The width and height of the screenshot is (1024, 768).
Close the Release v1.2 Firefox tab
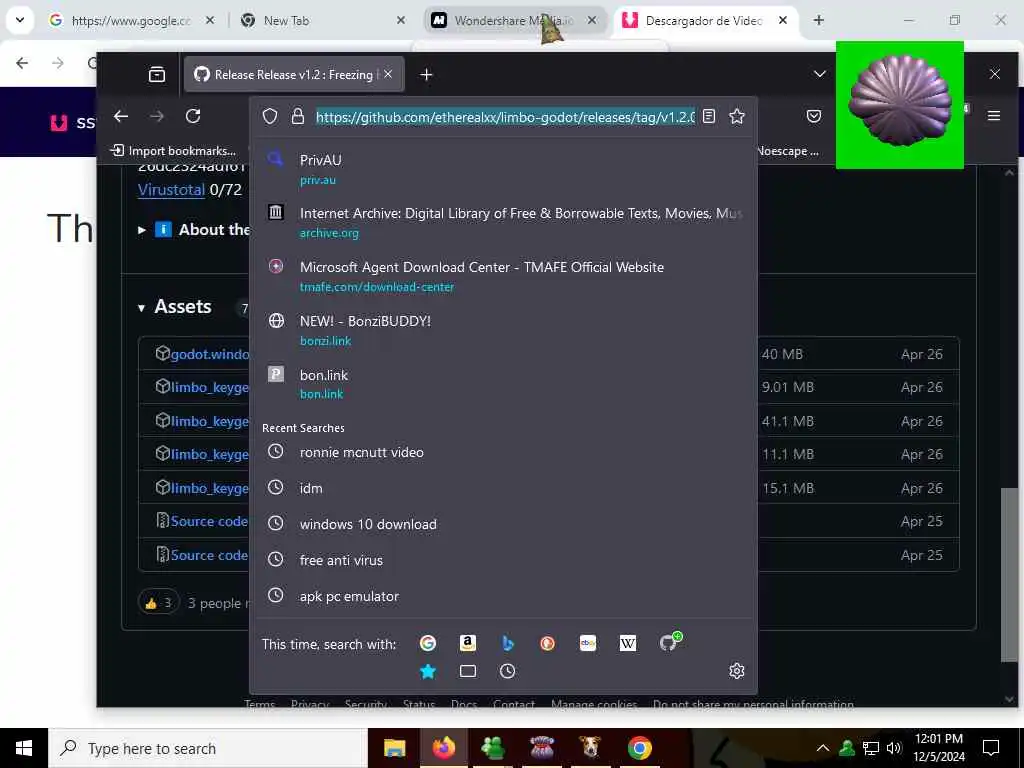tap(388, 74)
